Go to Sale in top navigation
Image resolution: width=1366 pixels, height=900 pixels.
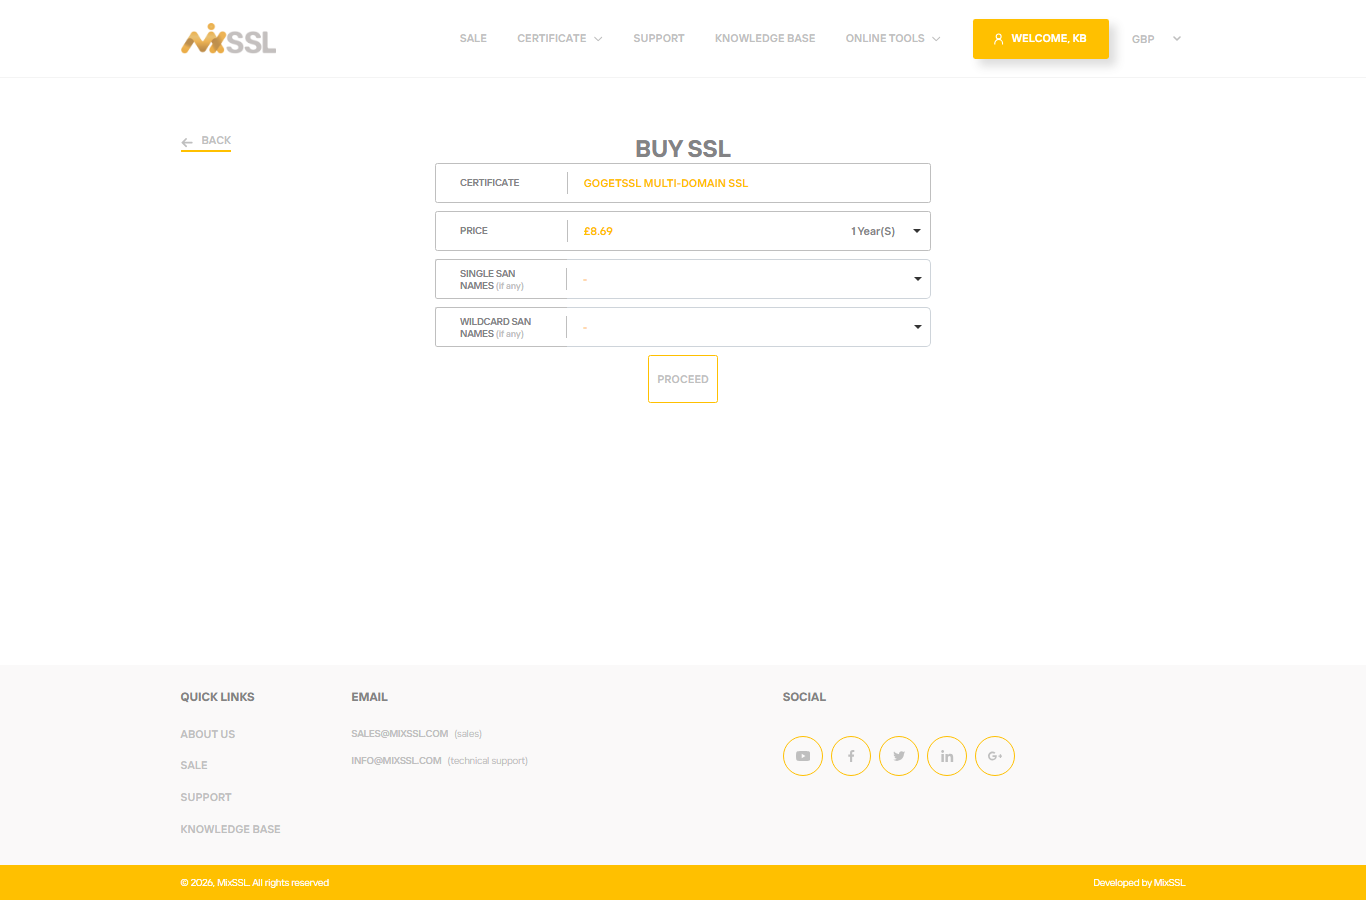coord(473,39)
